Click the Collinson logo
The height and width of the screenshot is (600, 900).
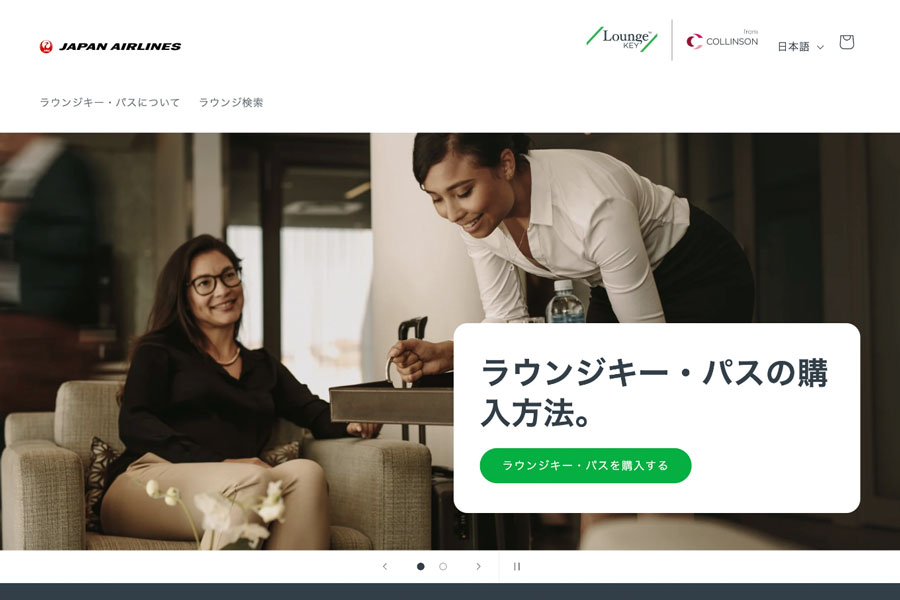click(x=722, y=40)
